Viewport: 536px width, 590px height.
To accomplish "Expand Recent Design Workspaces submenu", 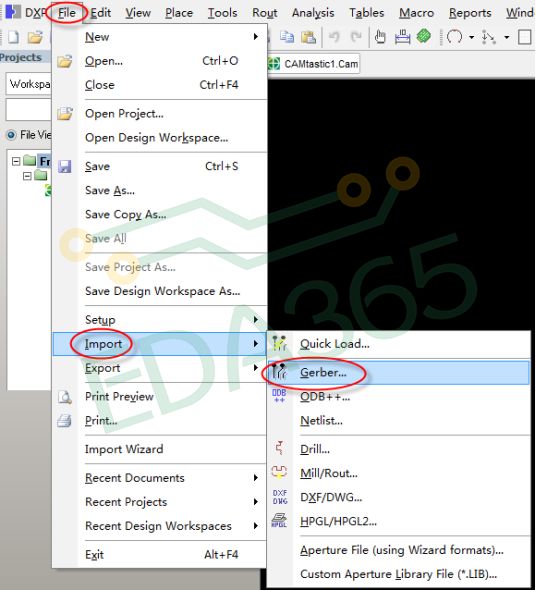I will (x=160, y=526).
